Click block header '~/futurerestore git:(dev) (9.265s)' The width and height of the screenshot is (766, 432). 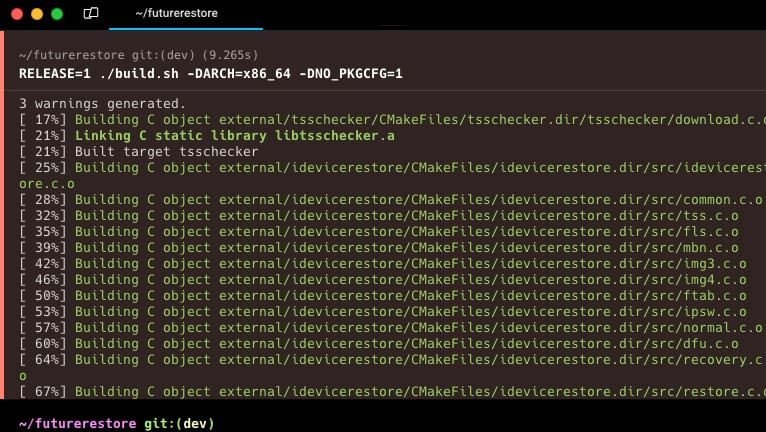pyautogui.click(x=138, y=55)
